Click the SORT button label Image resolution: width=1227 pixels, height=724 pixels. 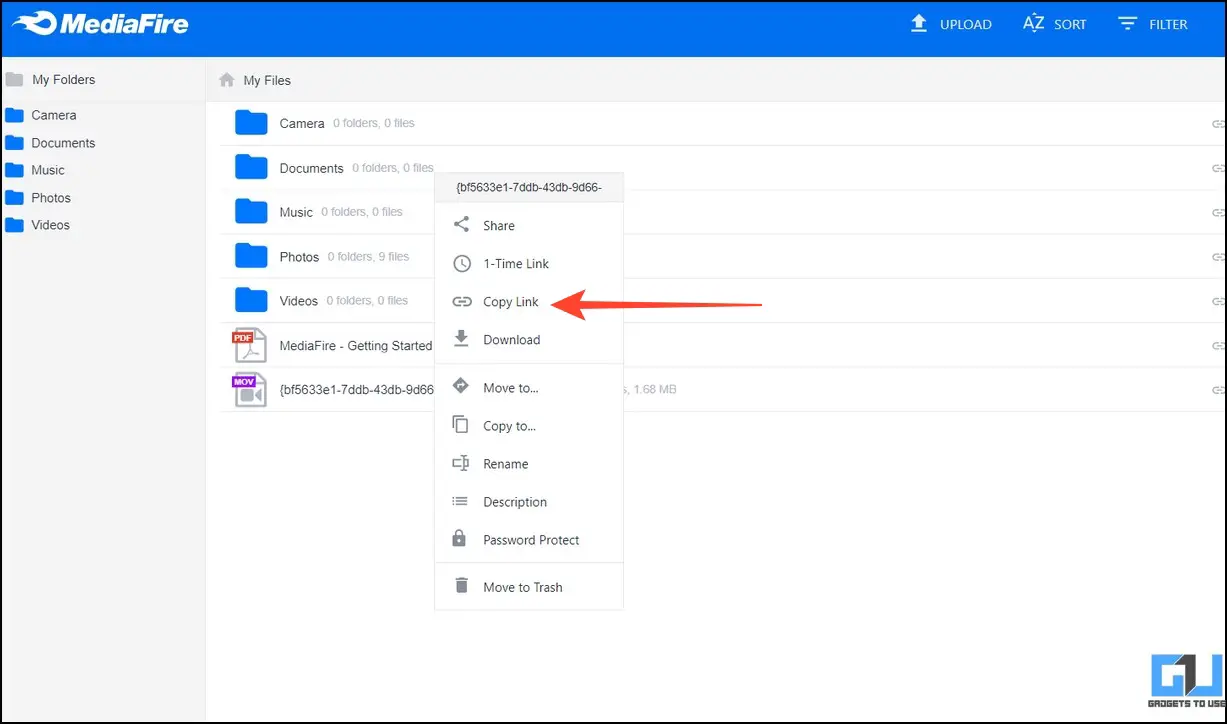(x=1070, y=24)
